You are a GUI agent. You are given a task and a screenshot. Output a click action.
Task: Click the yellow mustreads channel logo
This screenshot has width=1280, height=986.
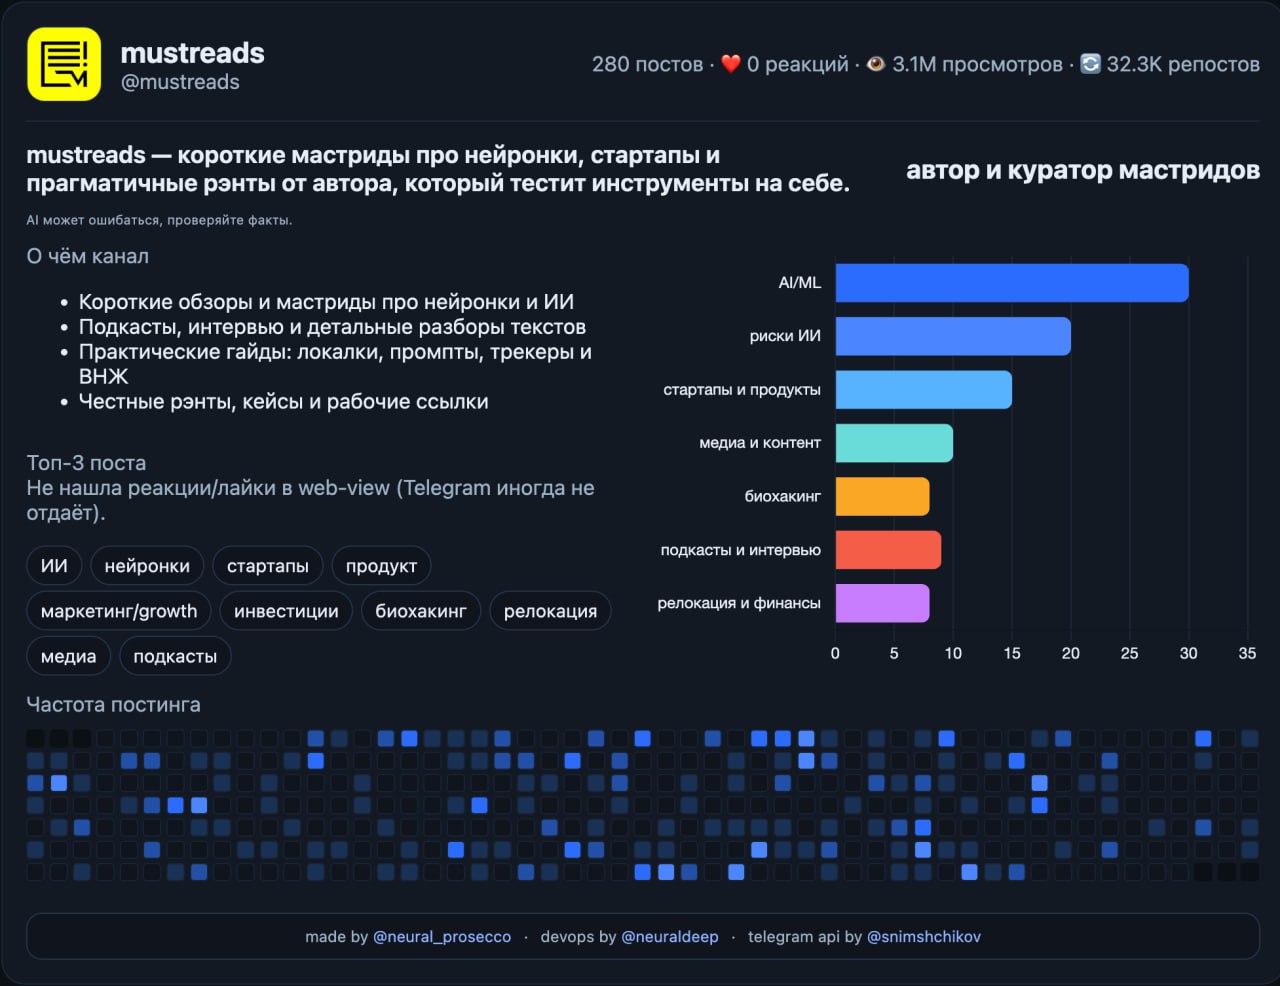[64, 64]
